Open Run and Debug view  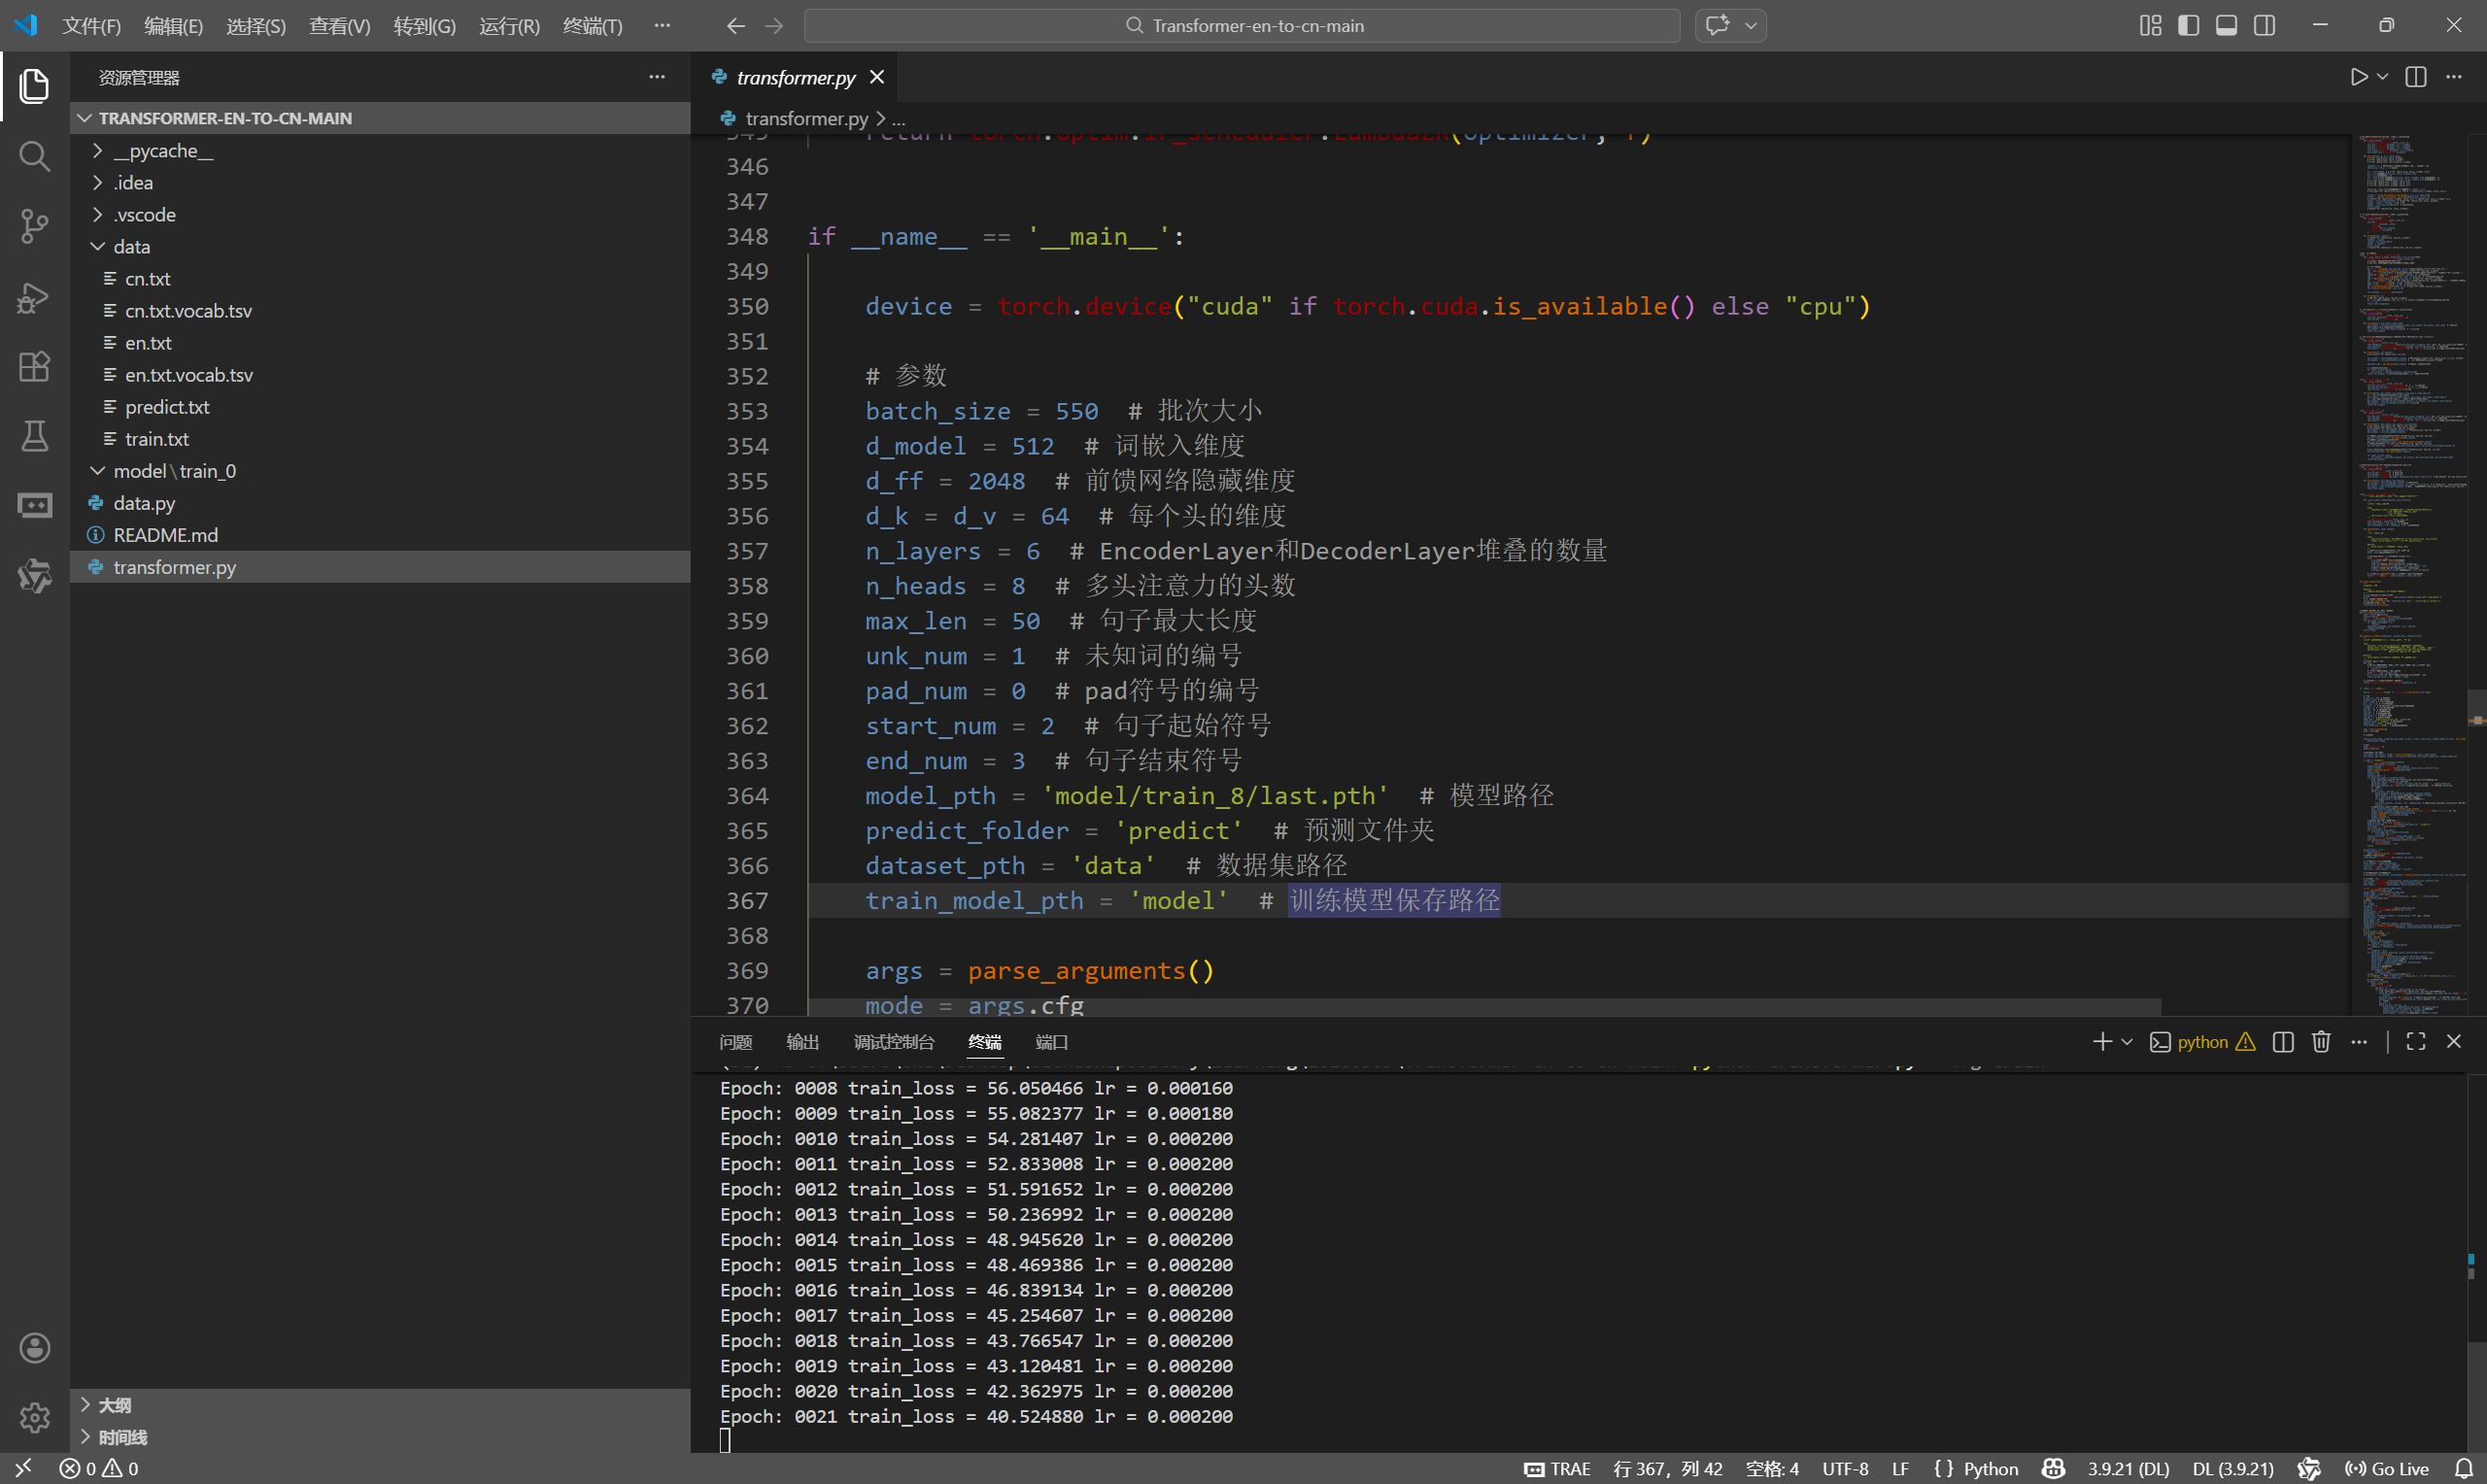[34, 297]
